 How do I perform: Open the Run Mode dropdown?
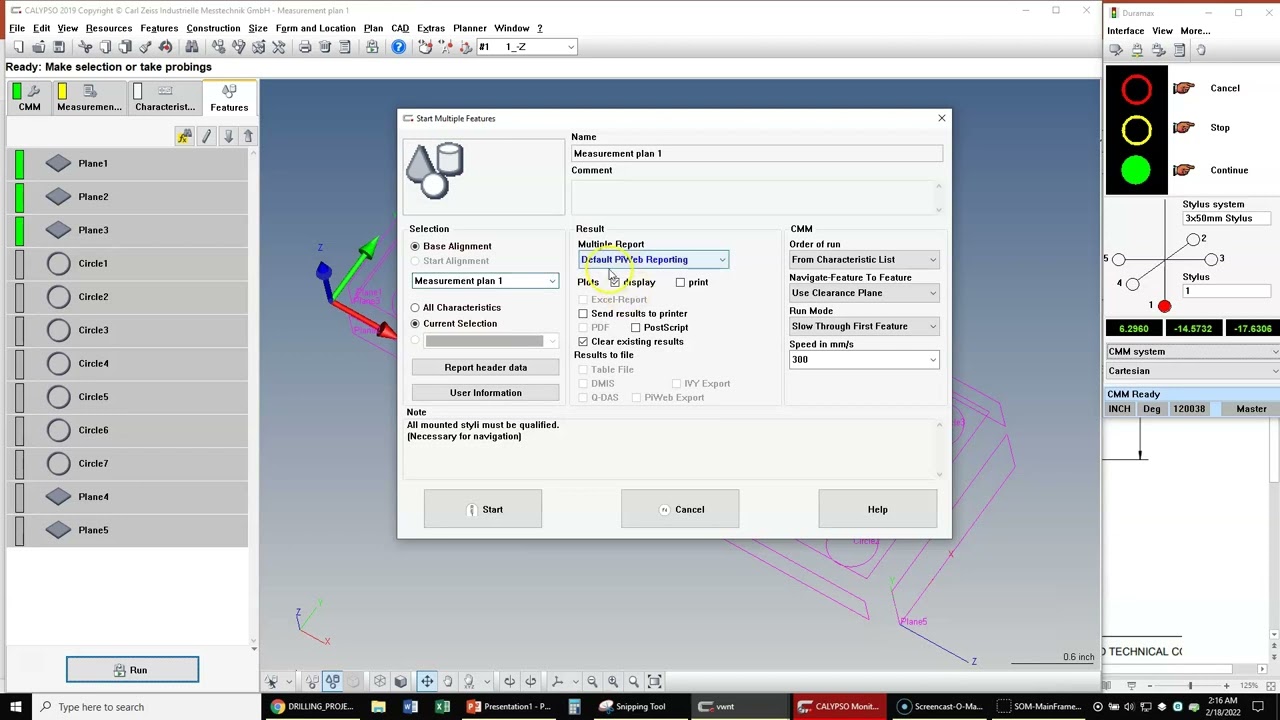coord(864,326)
